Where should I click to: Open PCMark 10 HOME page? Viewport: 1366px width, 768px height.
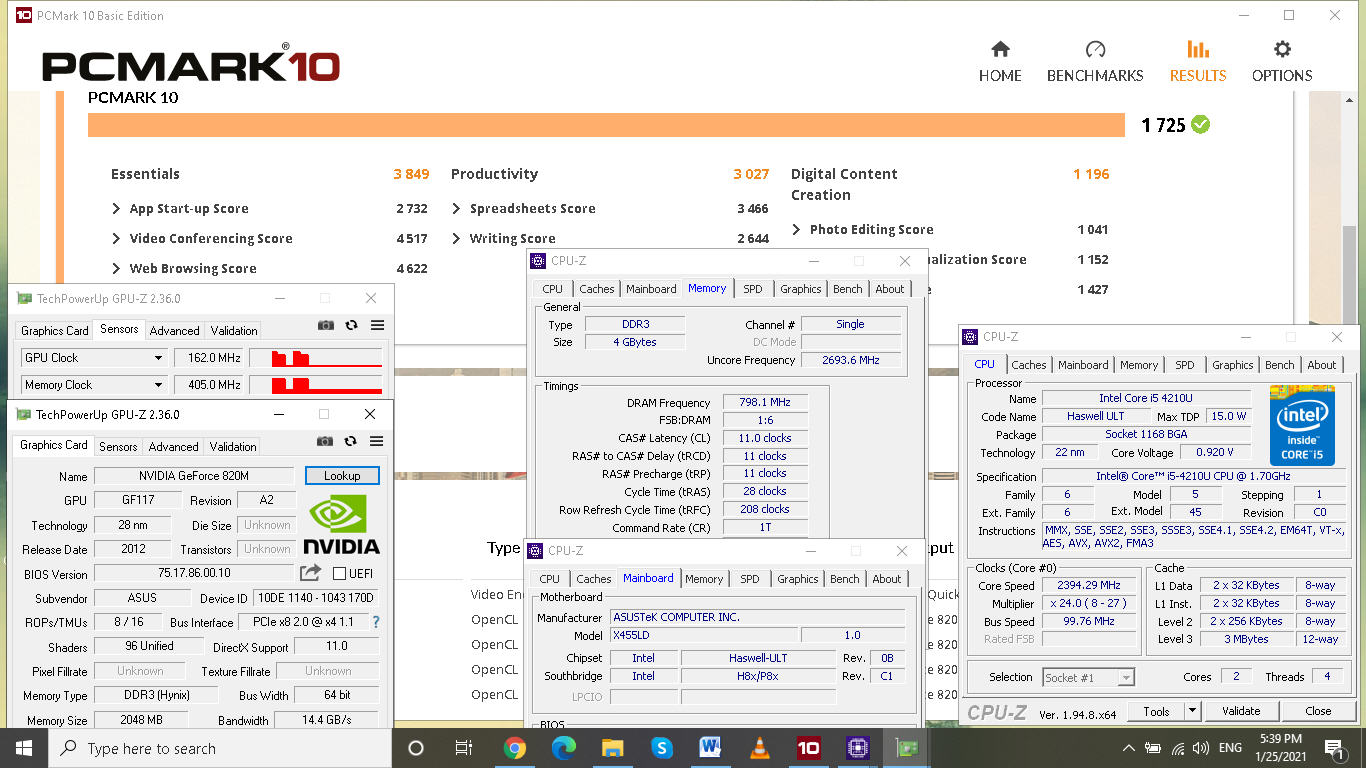click(x=1000, y=62)
